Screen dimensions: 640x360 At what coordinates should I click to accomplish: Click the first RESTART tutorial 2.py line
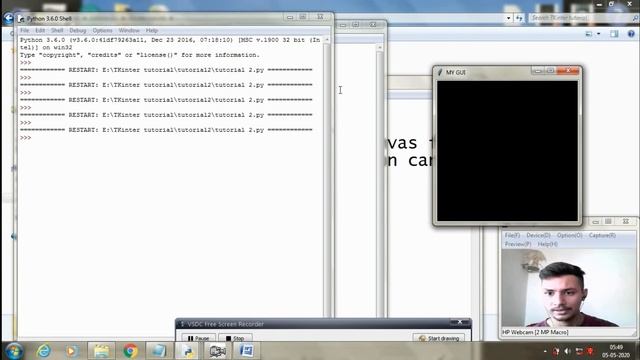(x=166, y=70)
